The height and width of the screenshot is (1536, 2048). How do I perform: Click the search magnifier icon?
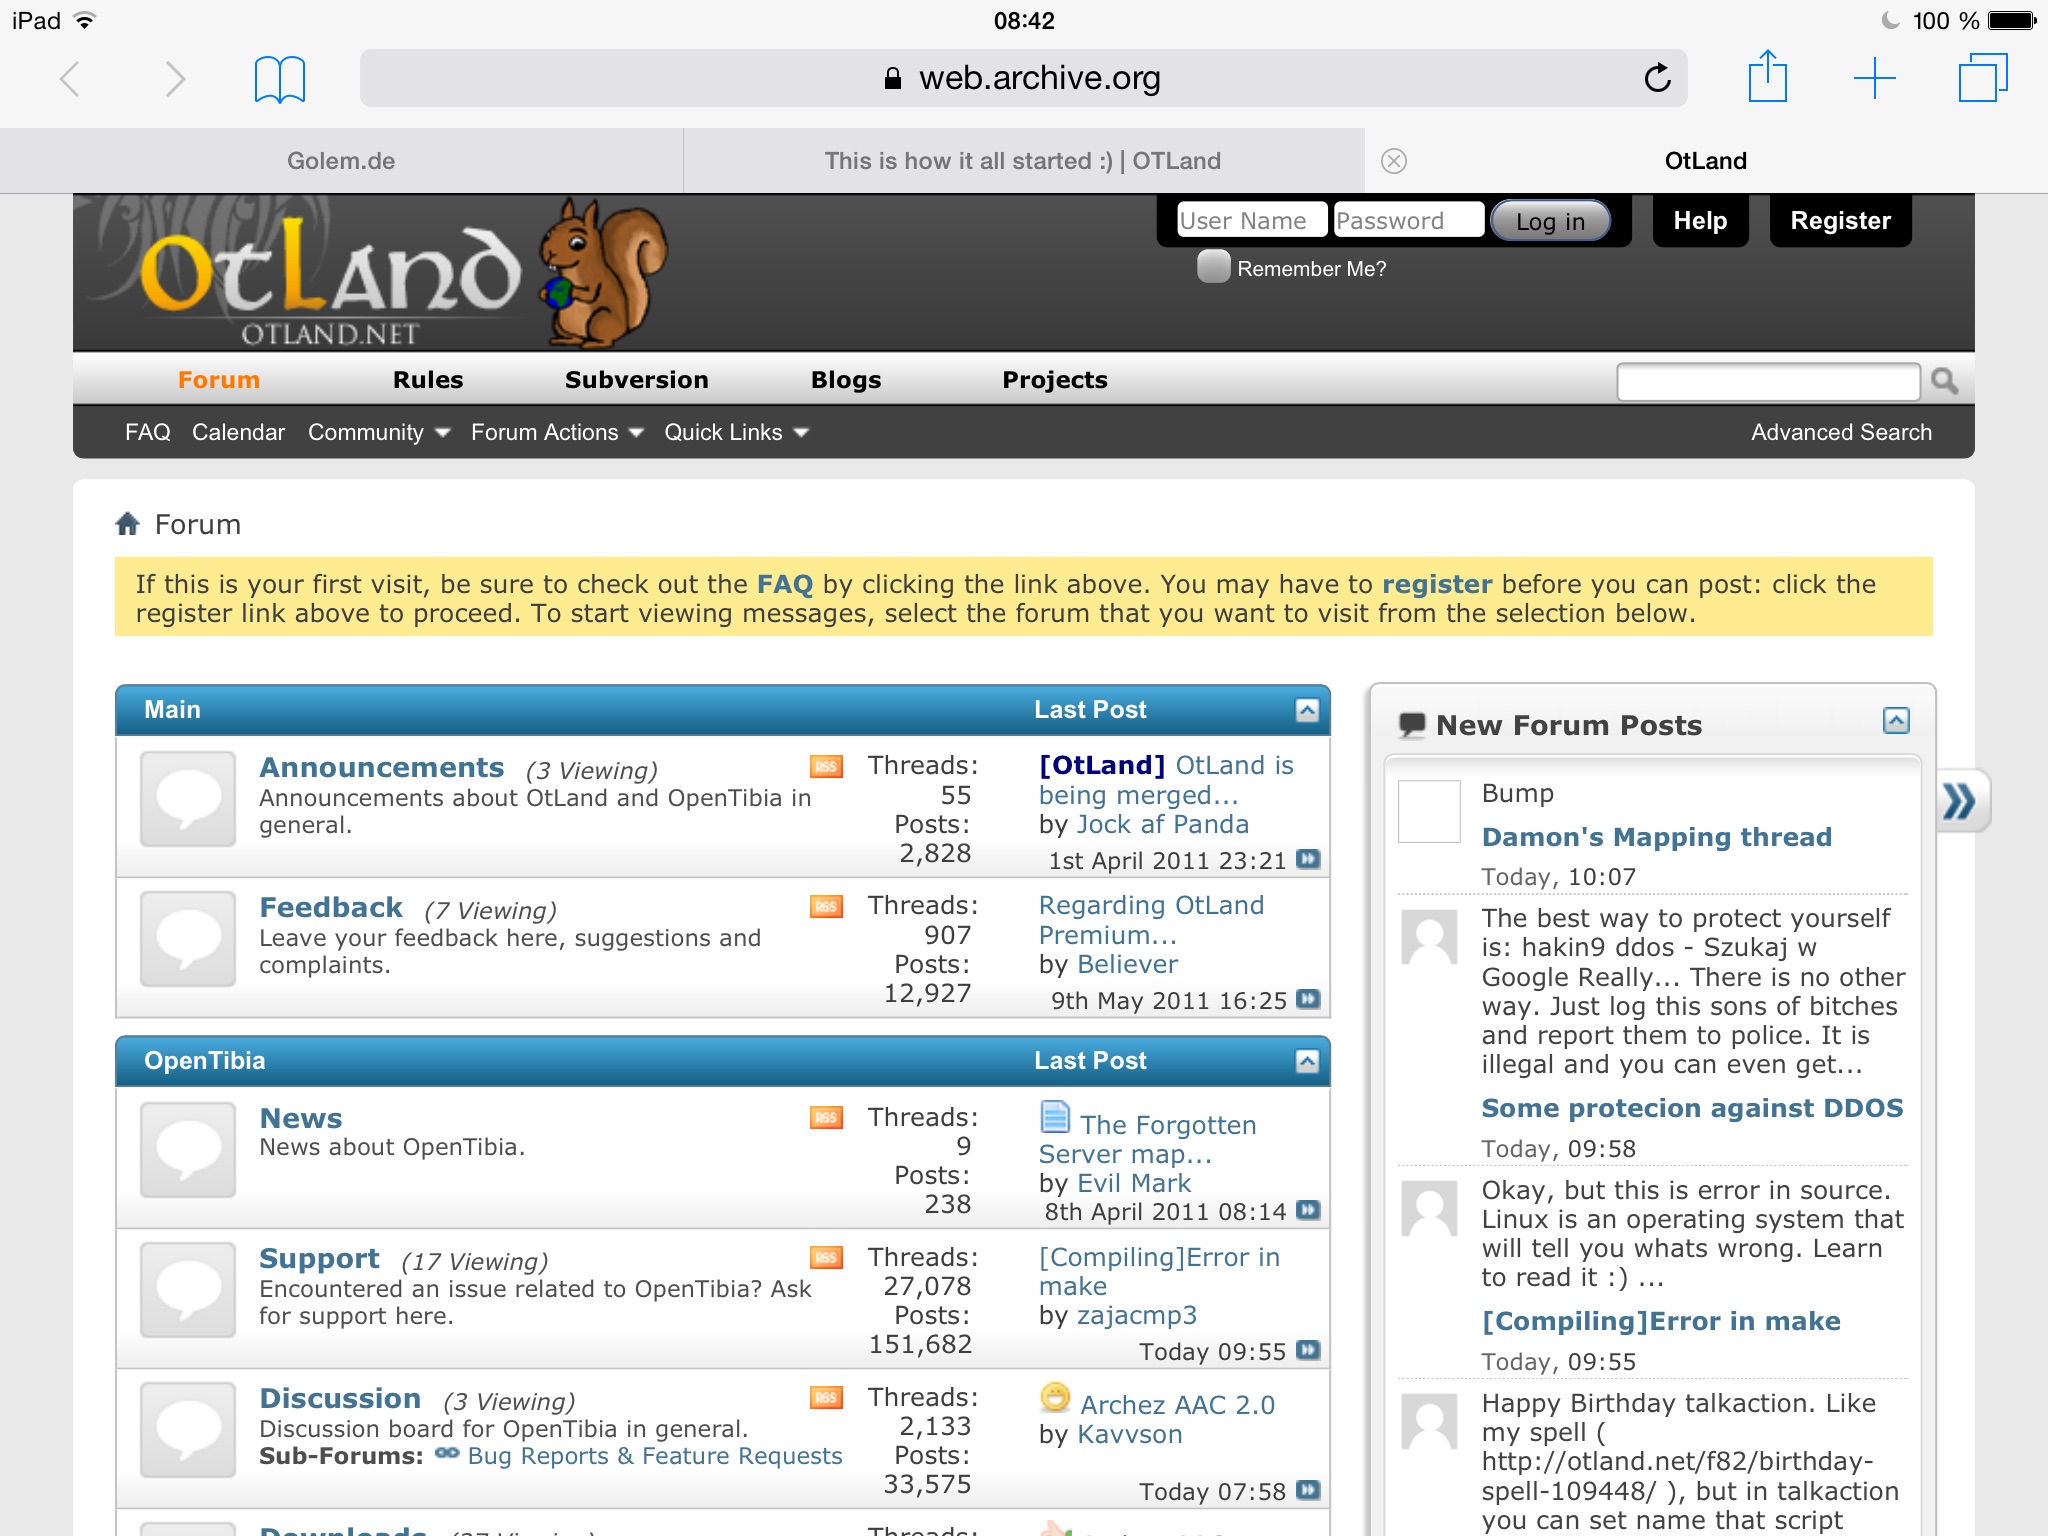tap(1945, 381)
